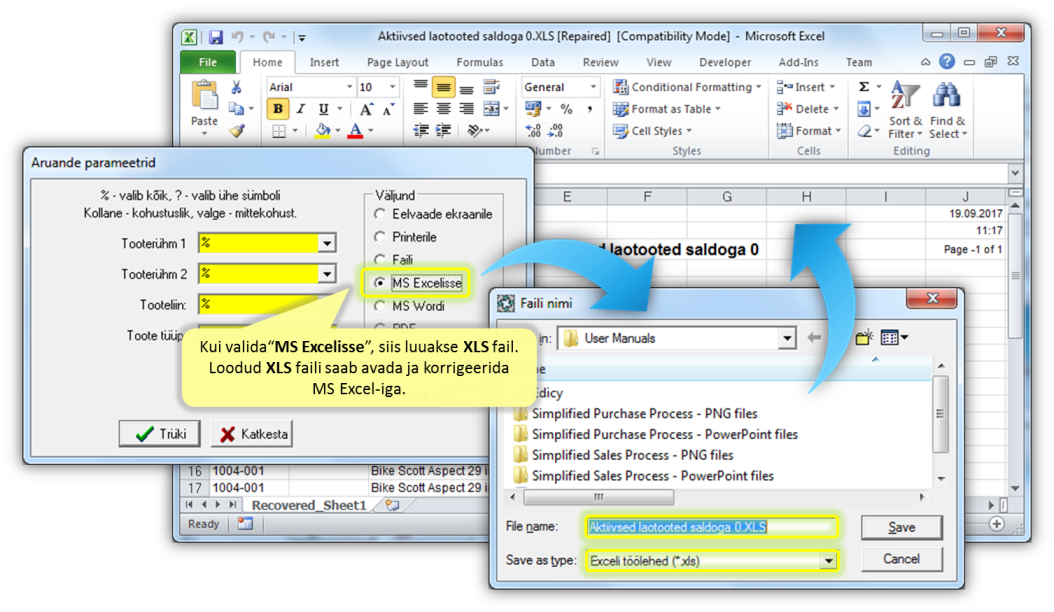Click the Trüki button
This screenshot has width=1054, height=612.
159,434
